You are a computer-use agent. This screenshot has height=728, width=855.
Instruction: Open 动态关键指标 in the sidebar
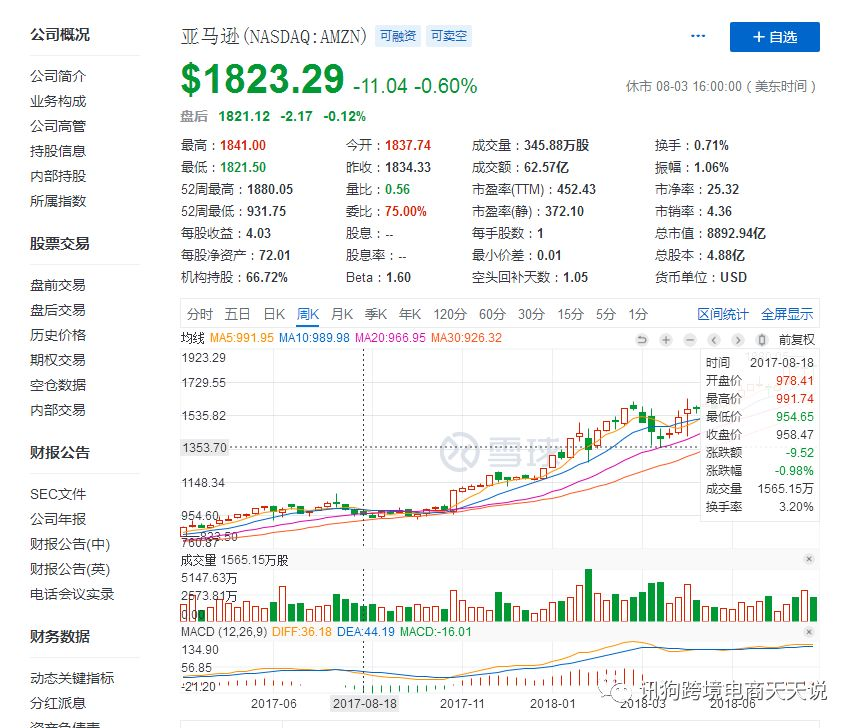(x=72, y=678)
